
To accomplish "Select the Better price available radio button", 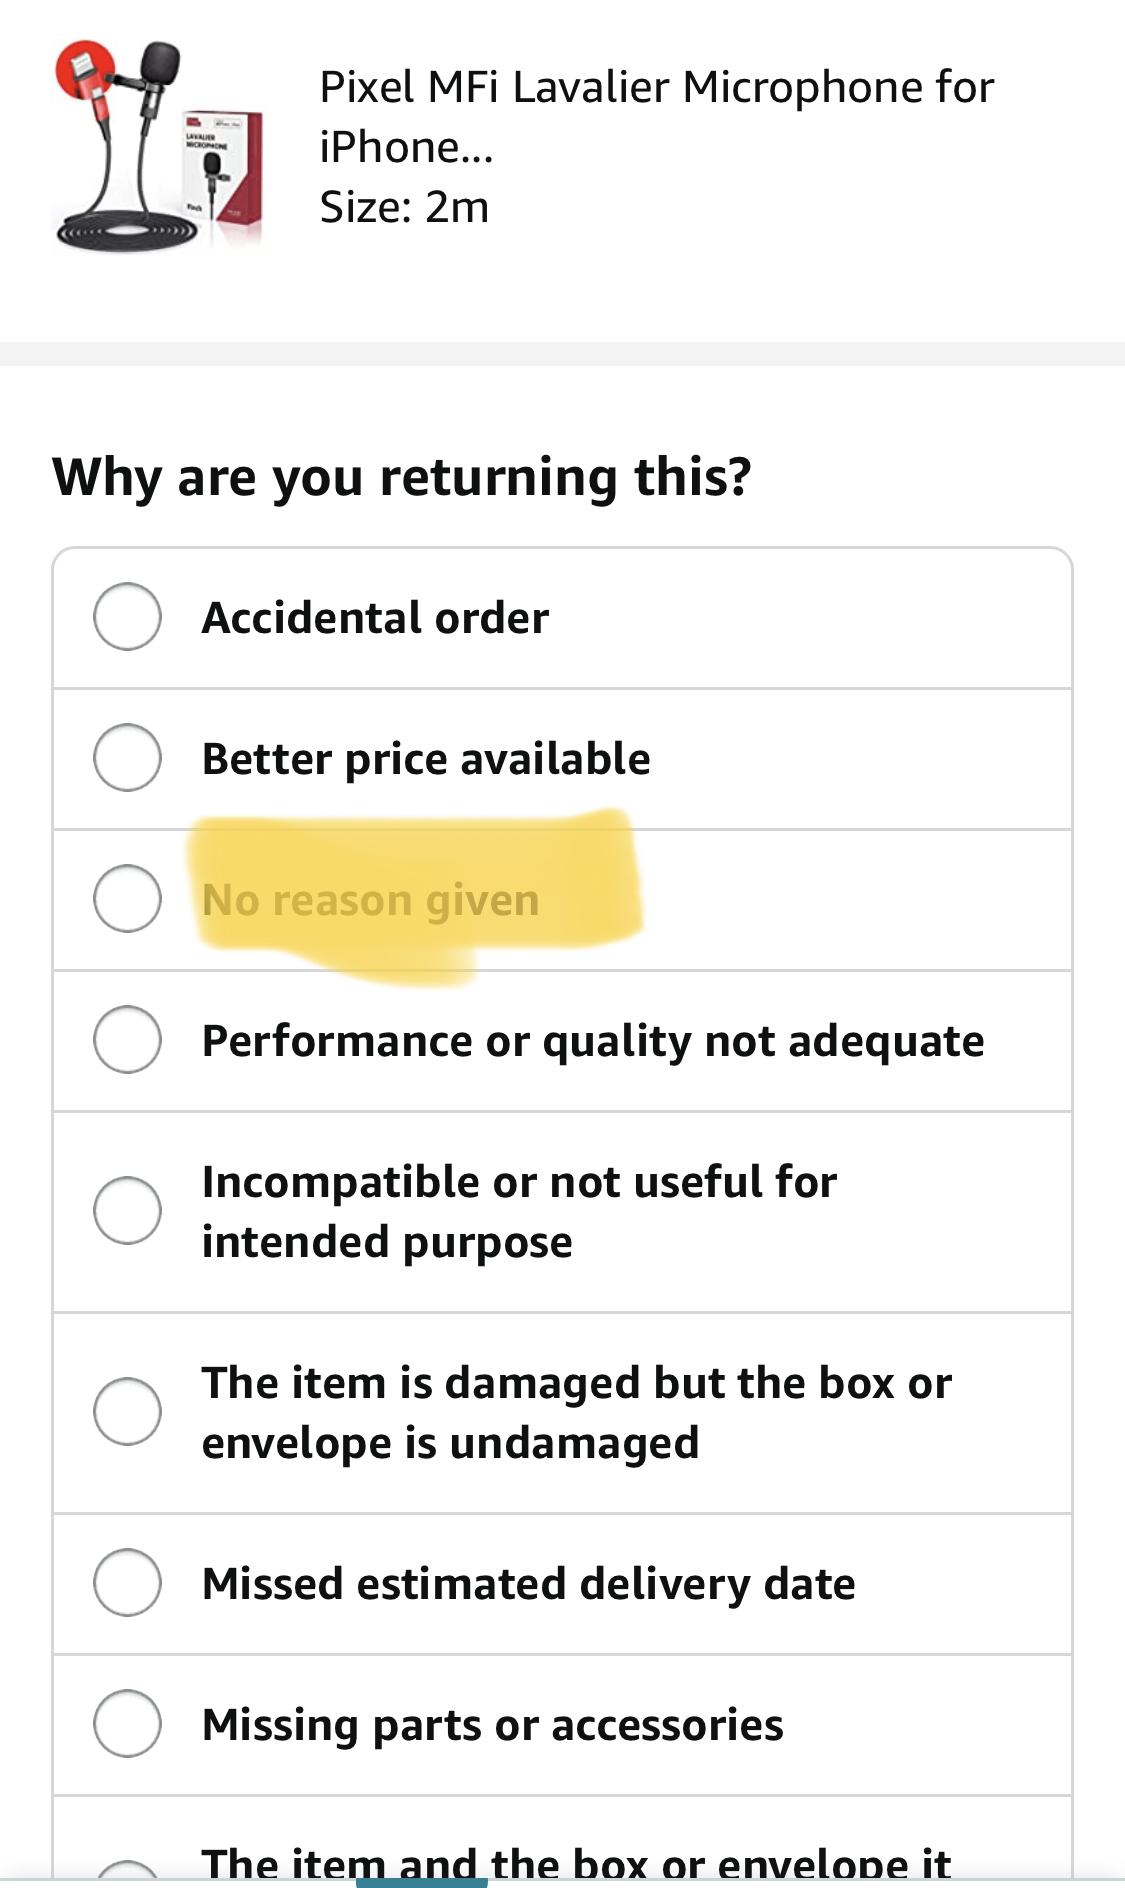I will click(127, 758).
